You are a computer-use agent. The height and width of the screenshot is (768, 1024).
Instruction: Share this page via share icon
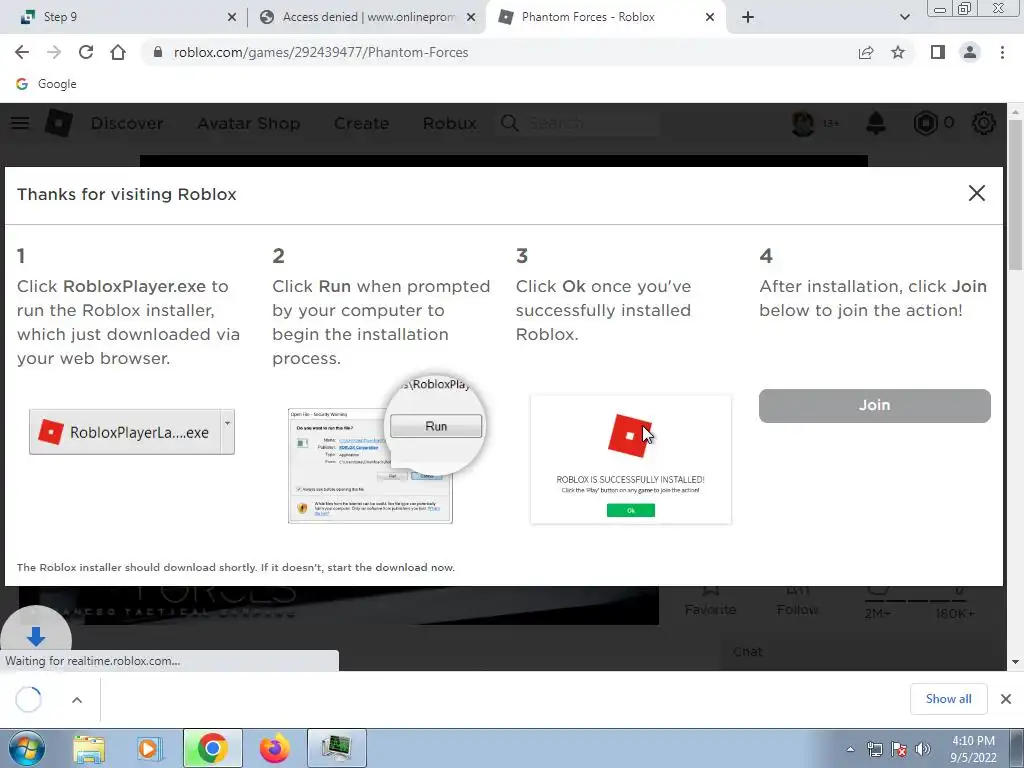[866, 52]
